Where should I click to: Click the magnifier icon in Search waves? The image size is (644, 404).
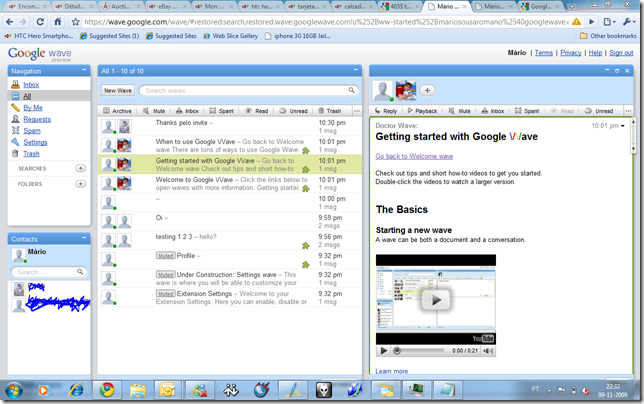click(x=352, y=90)
